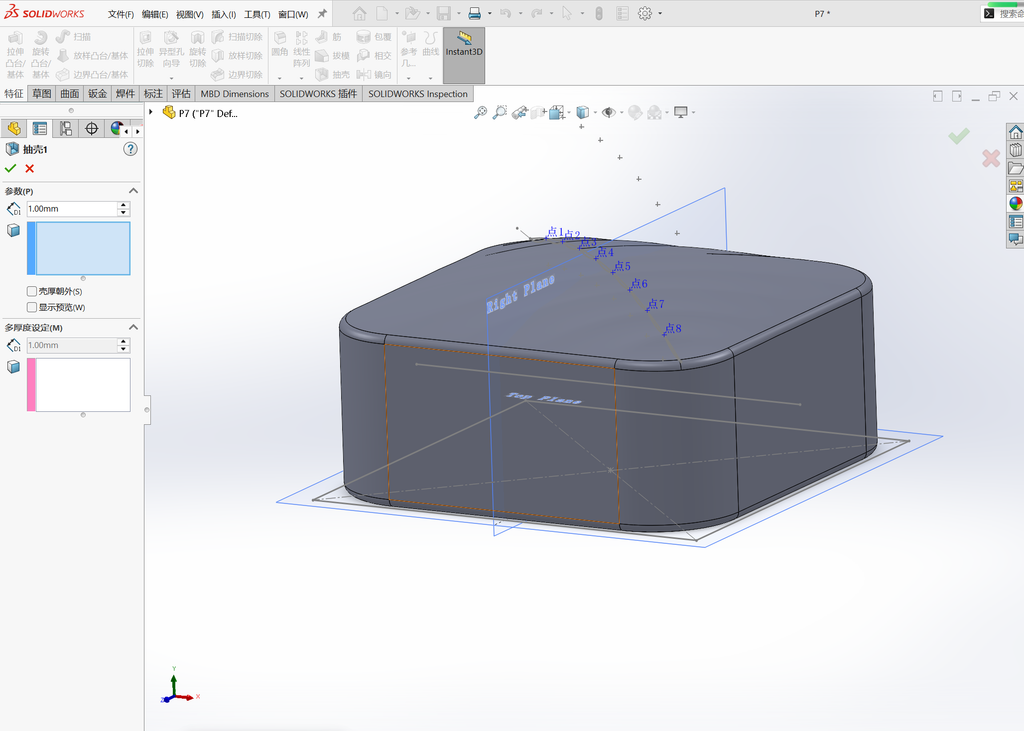Open the 文件(F) menu

point(121,14)
